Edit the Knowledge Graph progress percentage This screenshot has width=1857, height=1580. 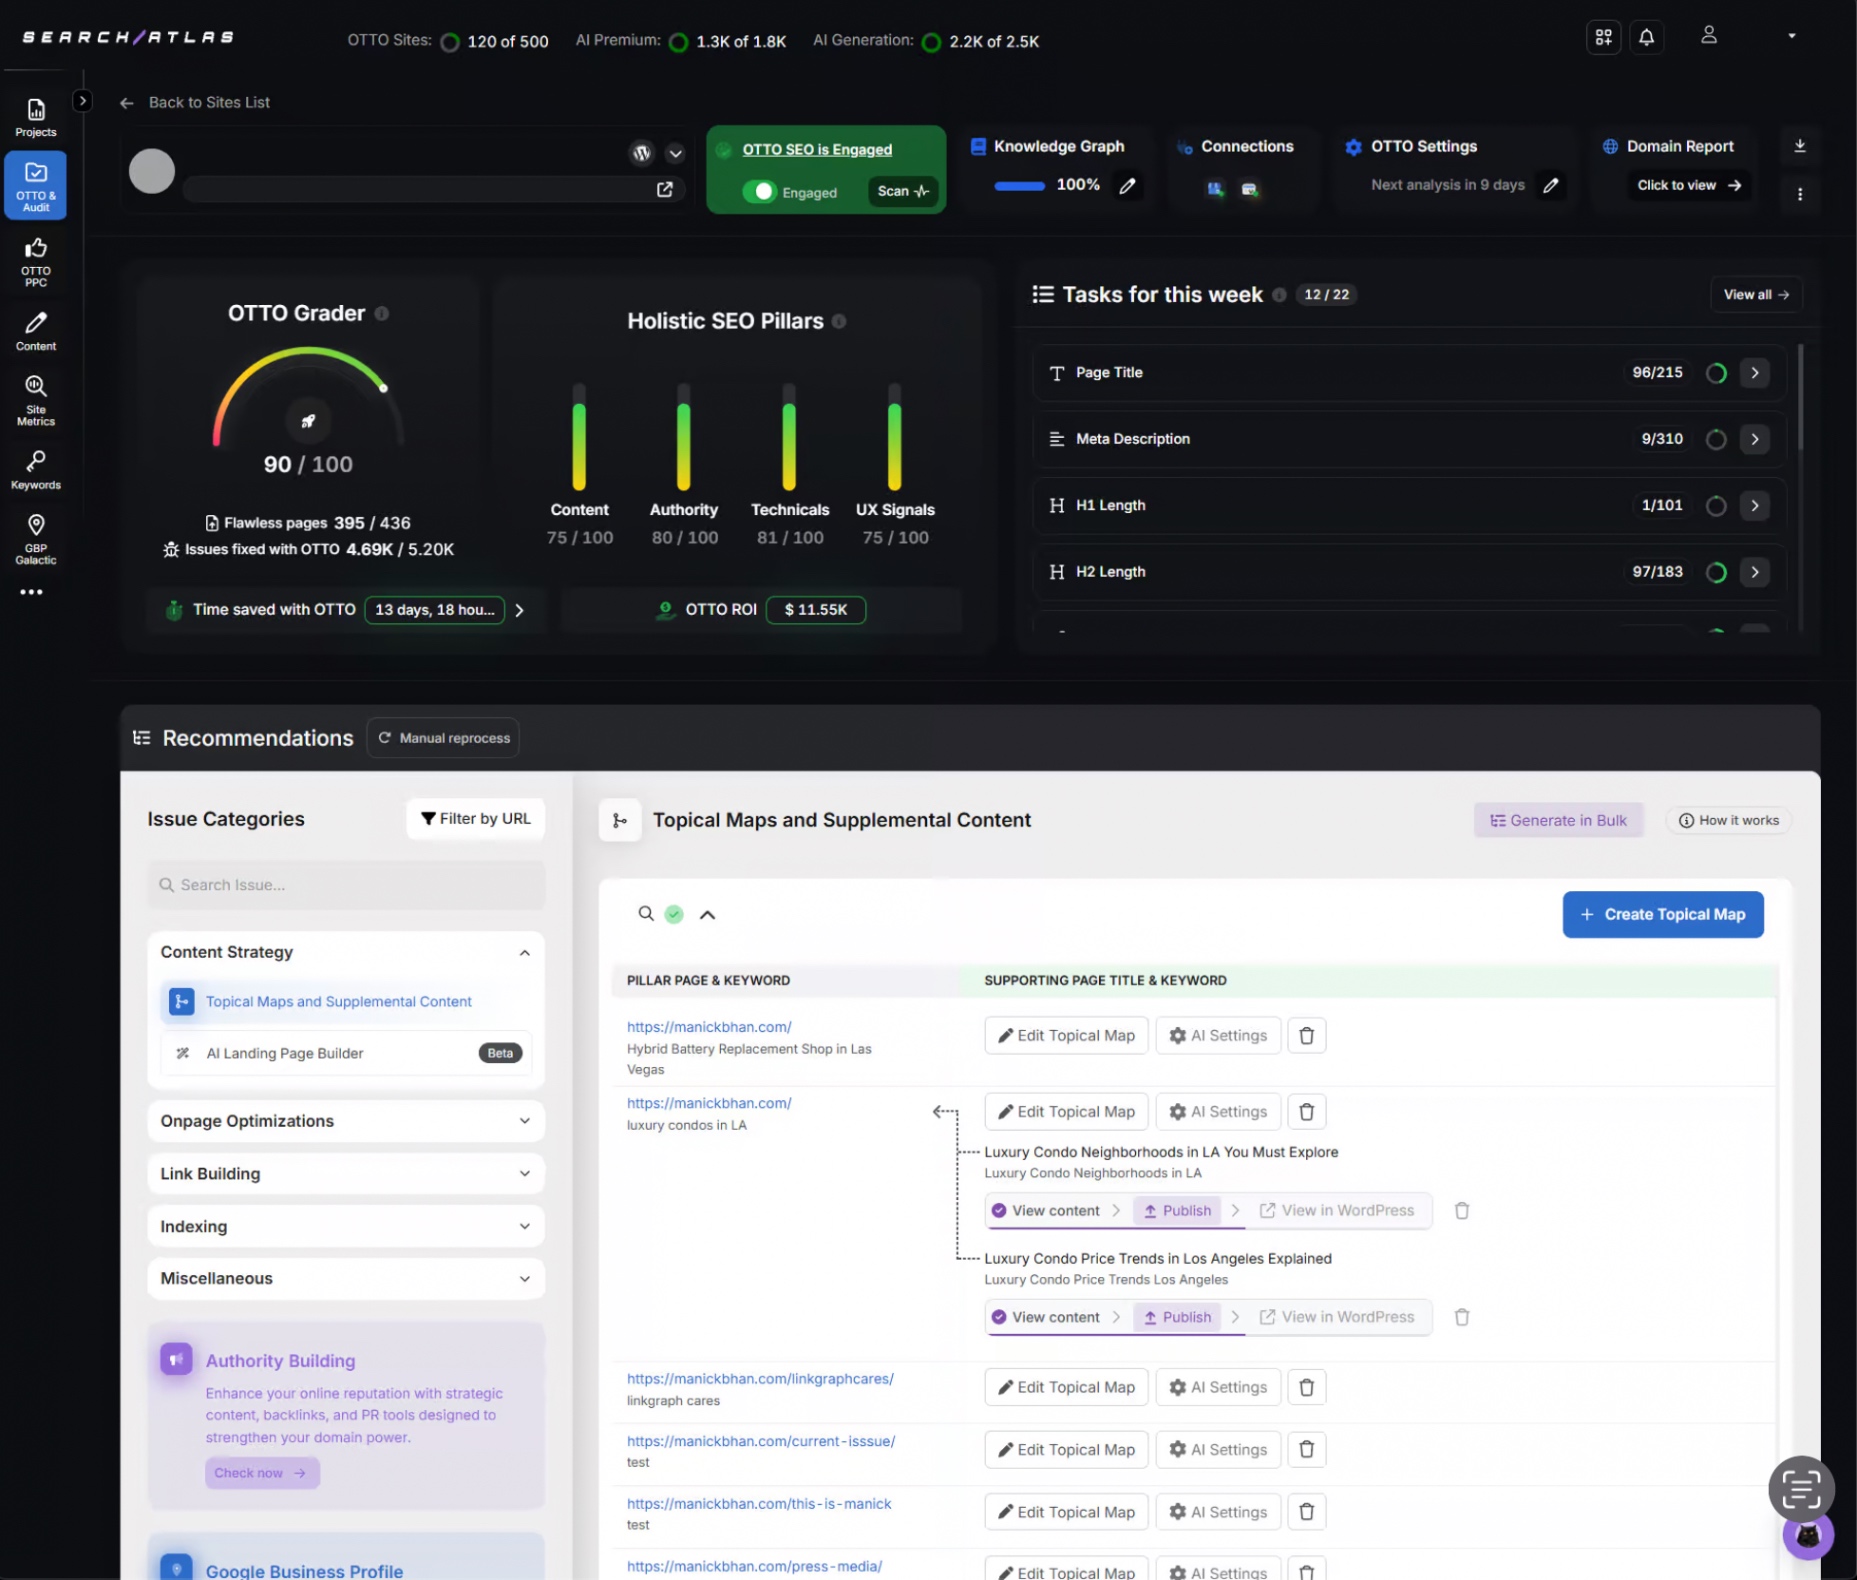(x=1128, y=185)
